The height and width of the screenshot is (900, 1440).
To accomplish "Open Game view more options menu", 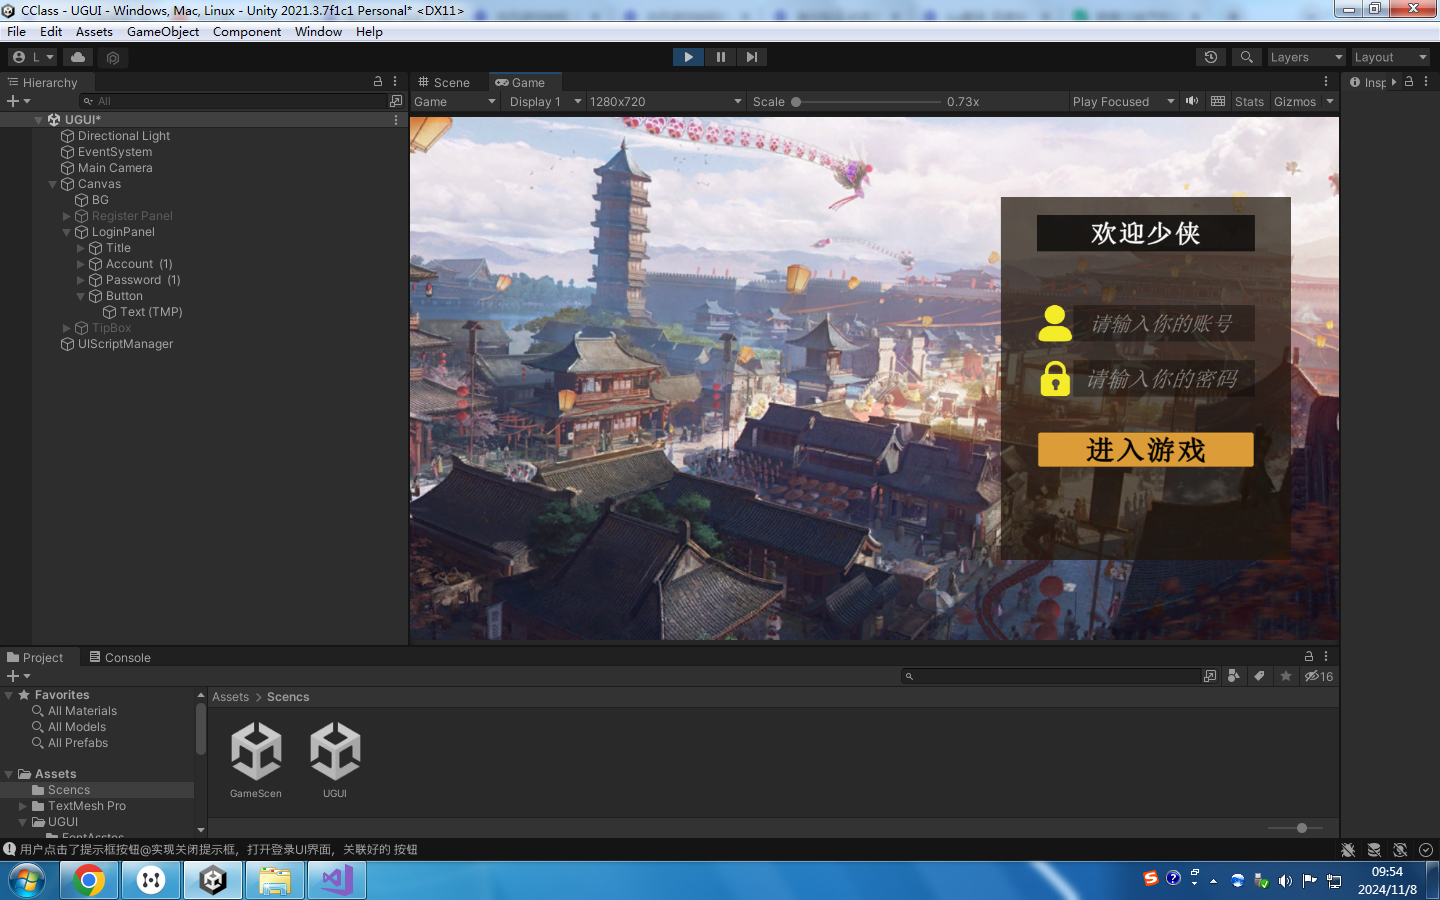I will 1326,82.
